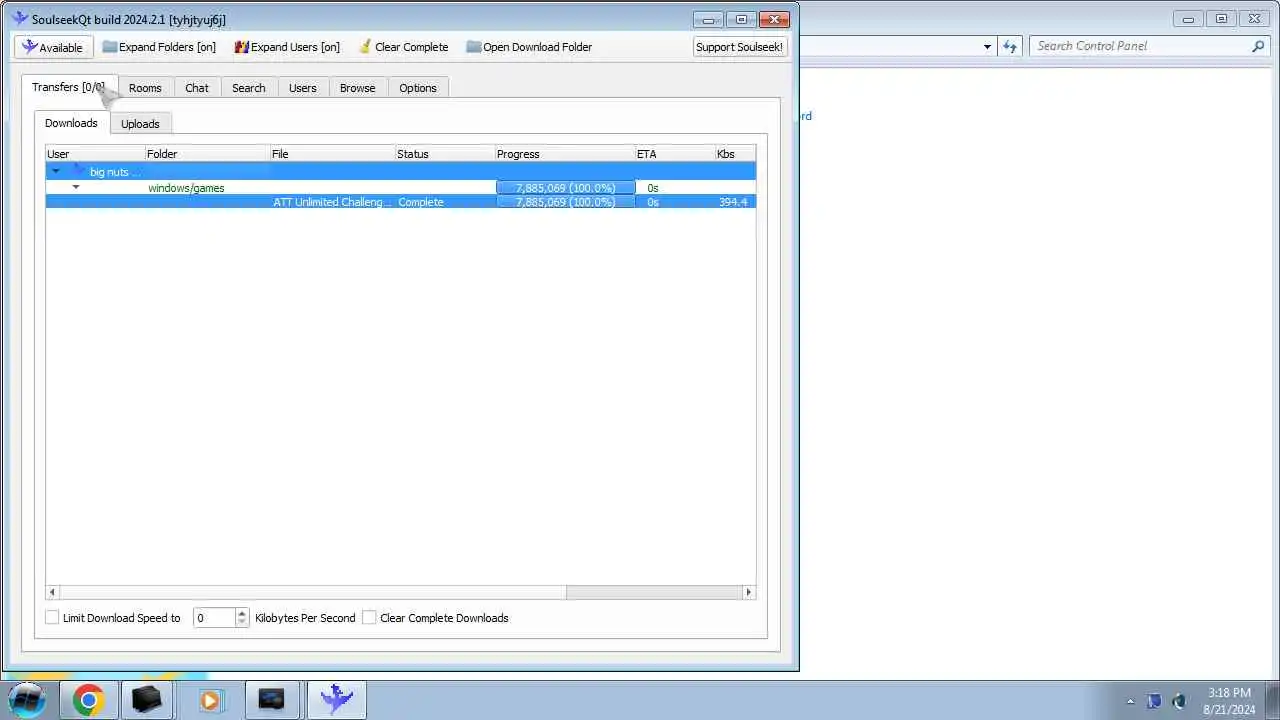Sort by File column header

333,154
